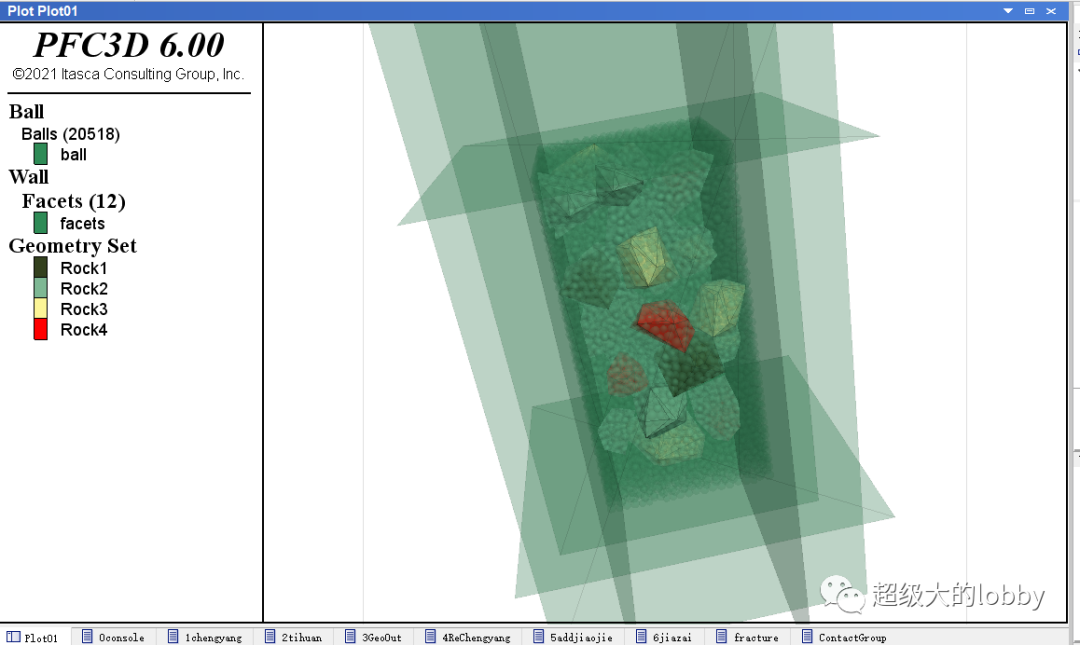
Task: Click the Wall legend heading
Action: click(x=28, y=177)
